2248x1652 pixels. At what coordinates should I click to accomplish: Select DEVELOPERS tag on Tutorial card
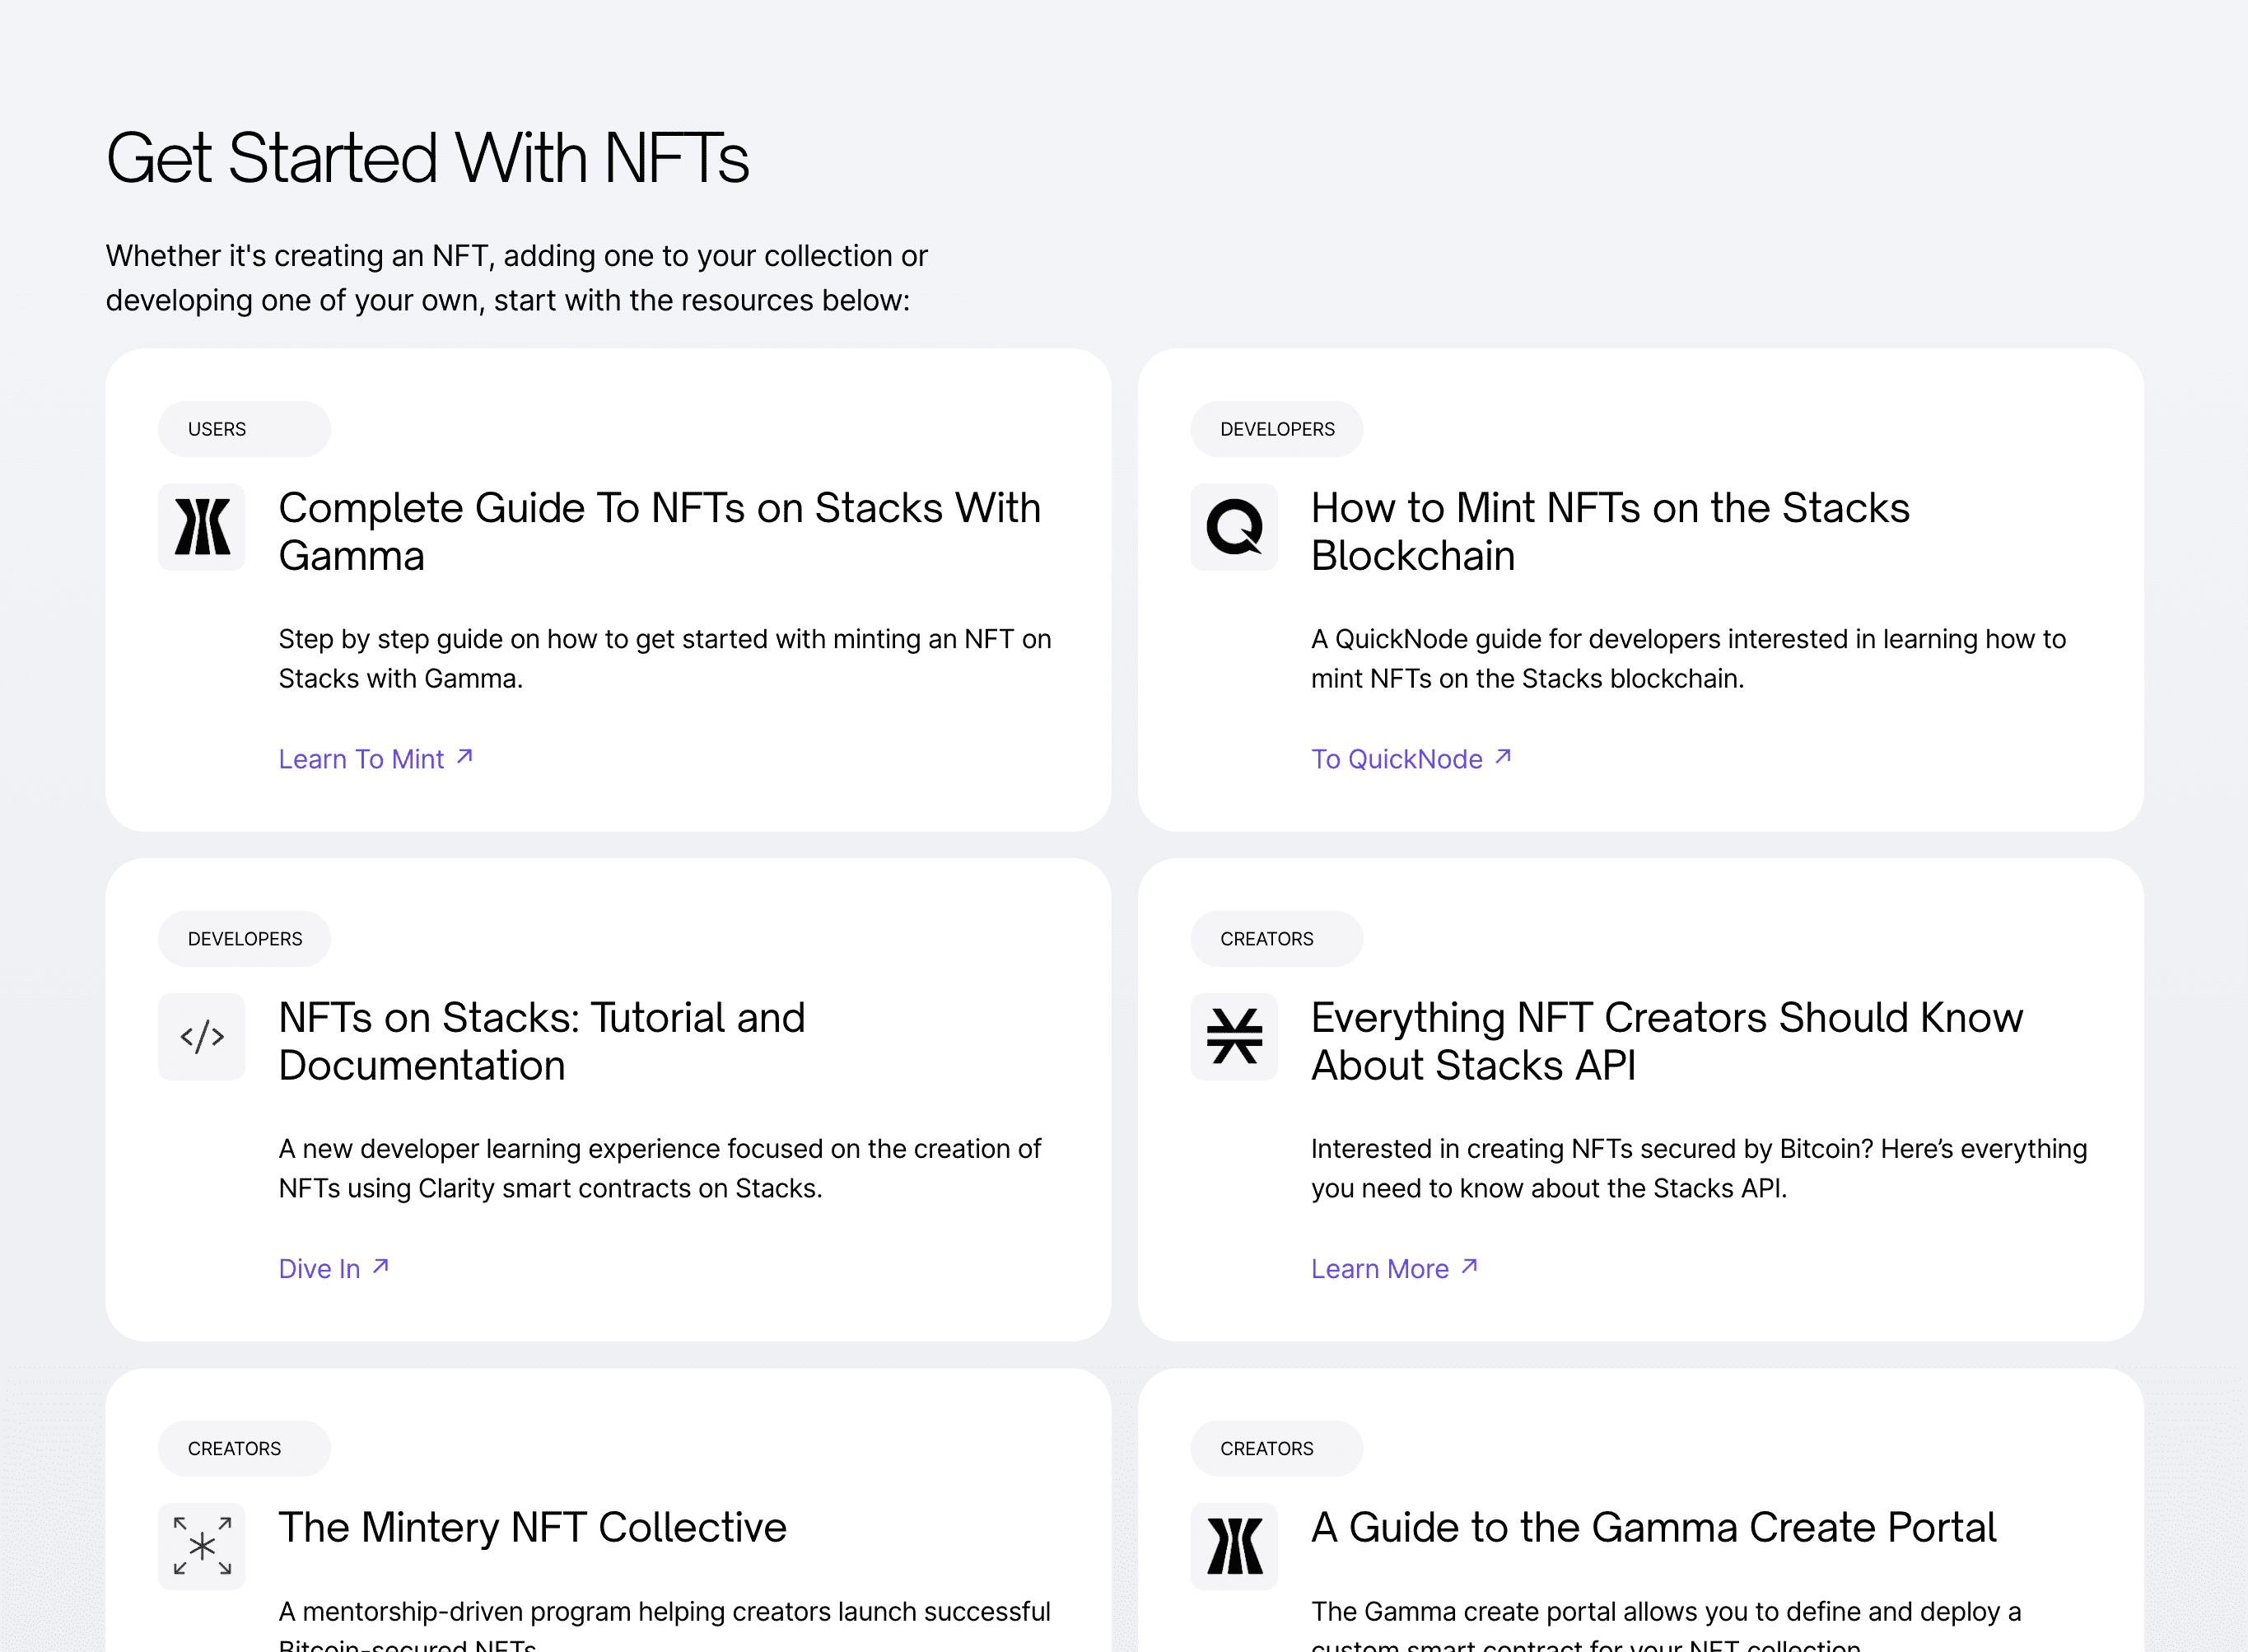pyautogui.click(x=244, y=939)
